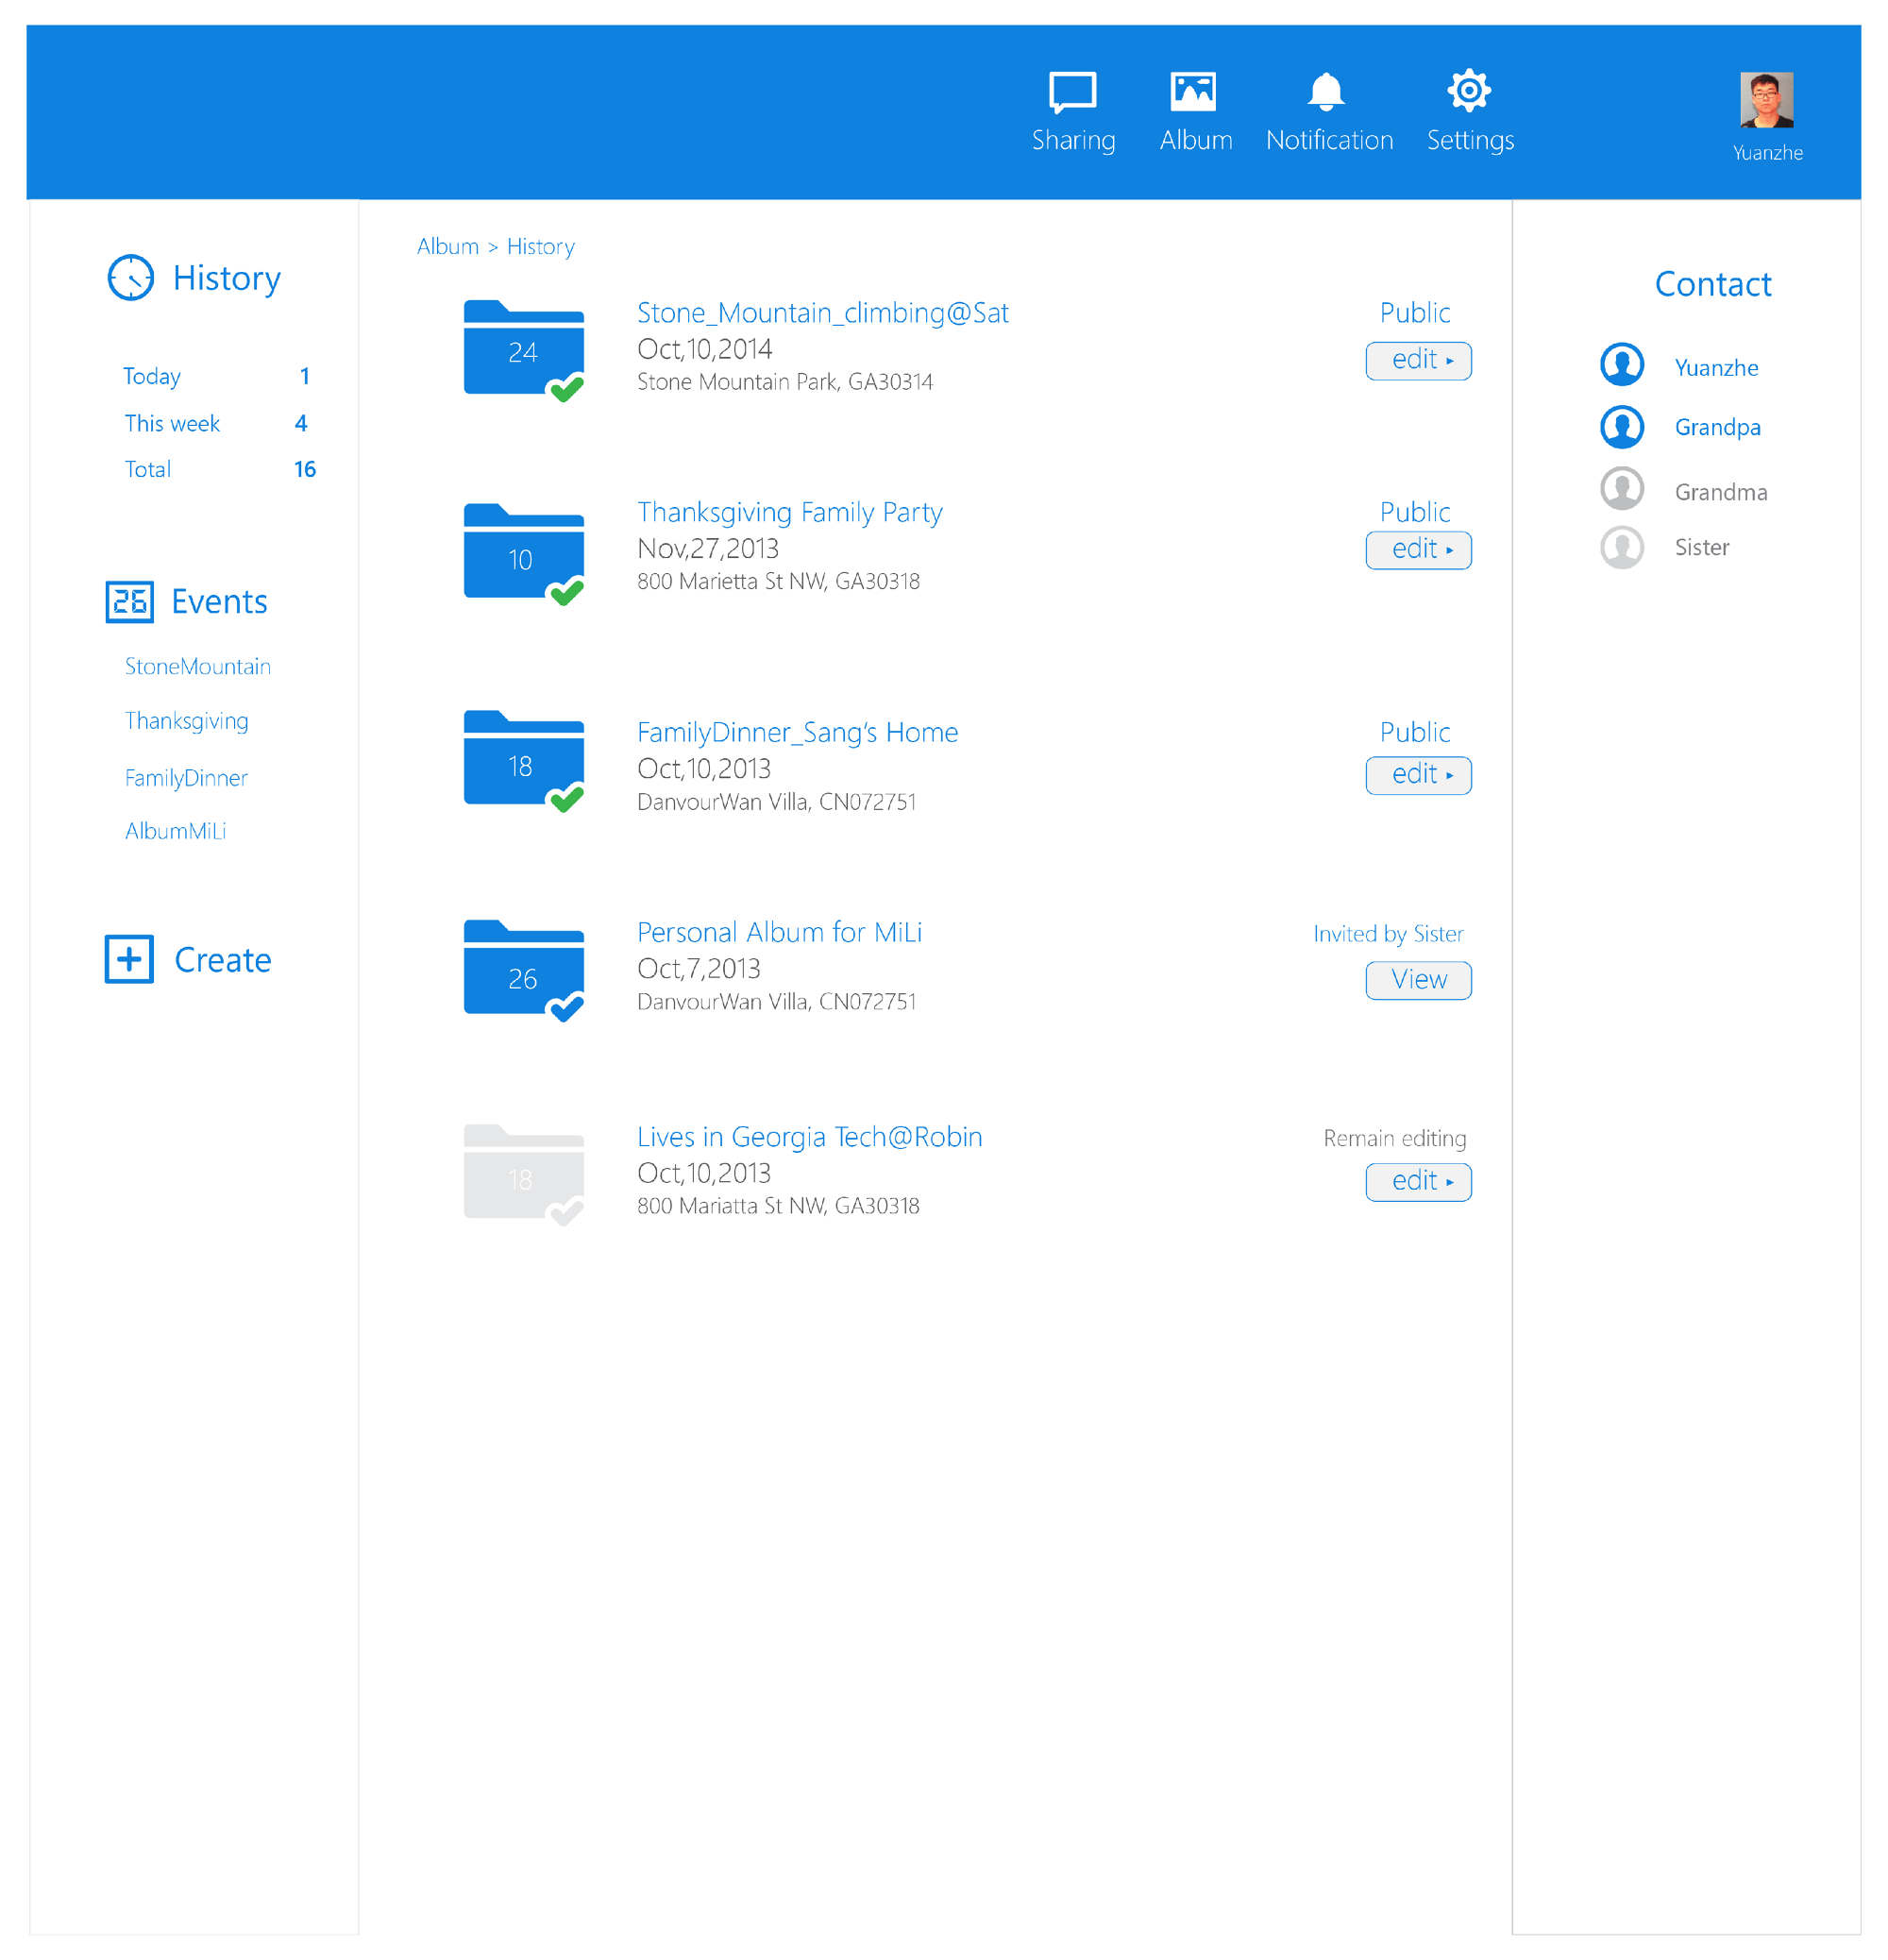Image resolution: width=1888 pixels, height=1960 pixels.
Task: Select FamilyDinner under Events
Action: (186, 778)
